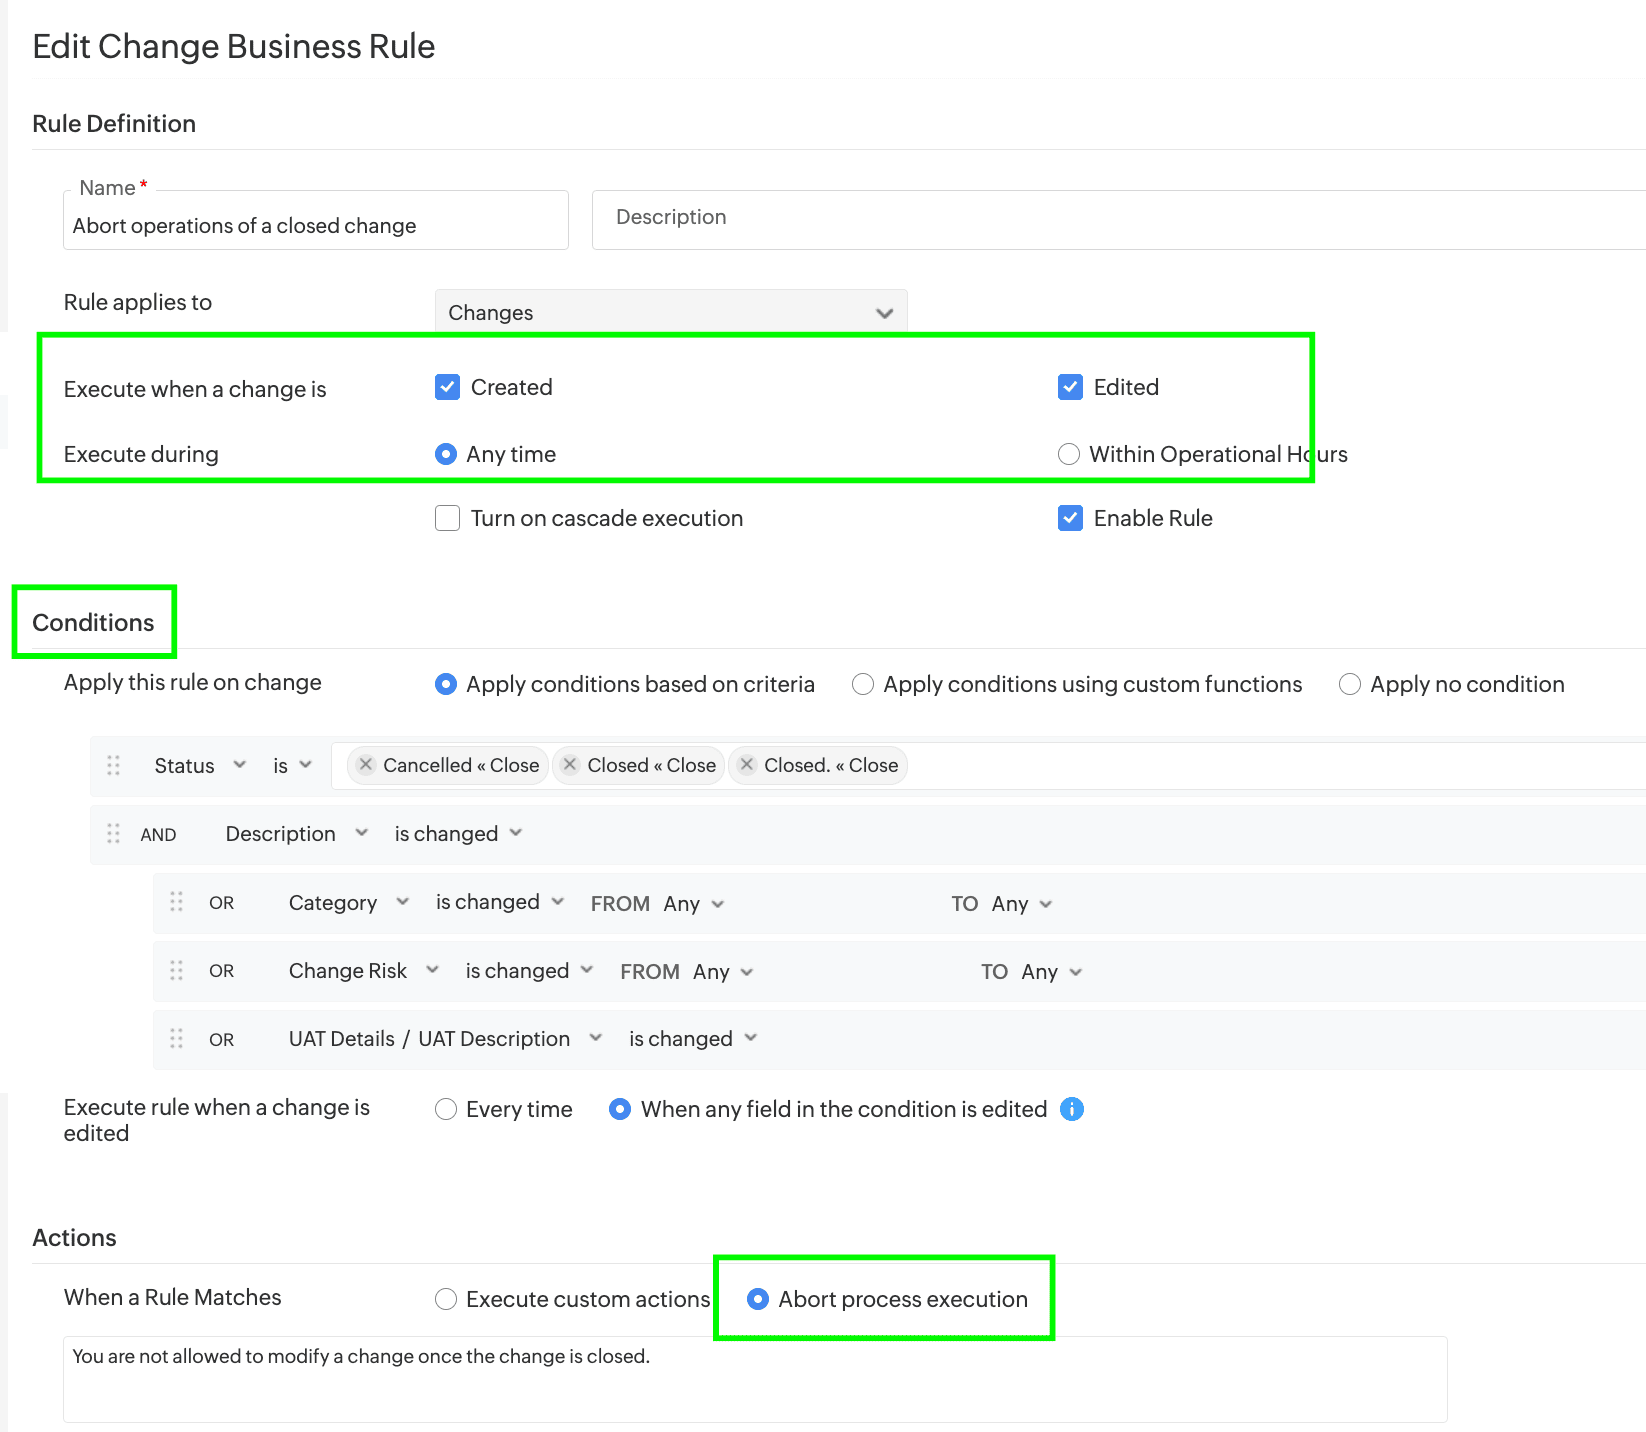Grab the drag handle on Change Risk row
The height and width of the screenshot is (1432, 1646).
pos(177,971)
